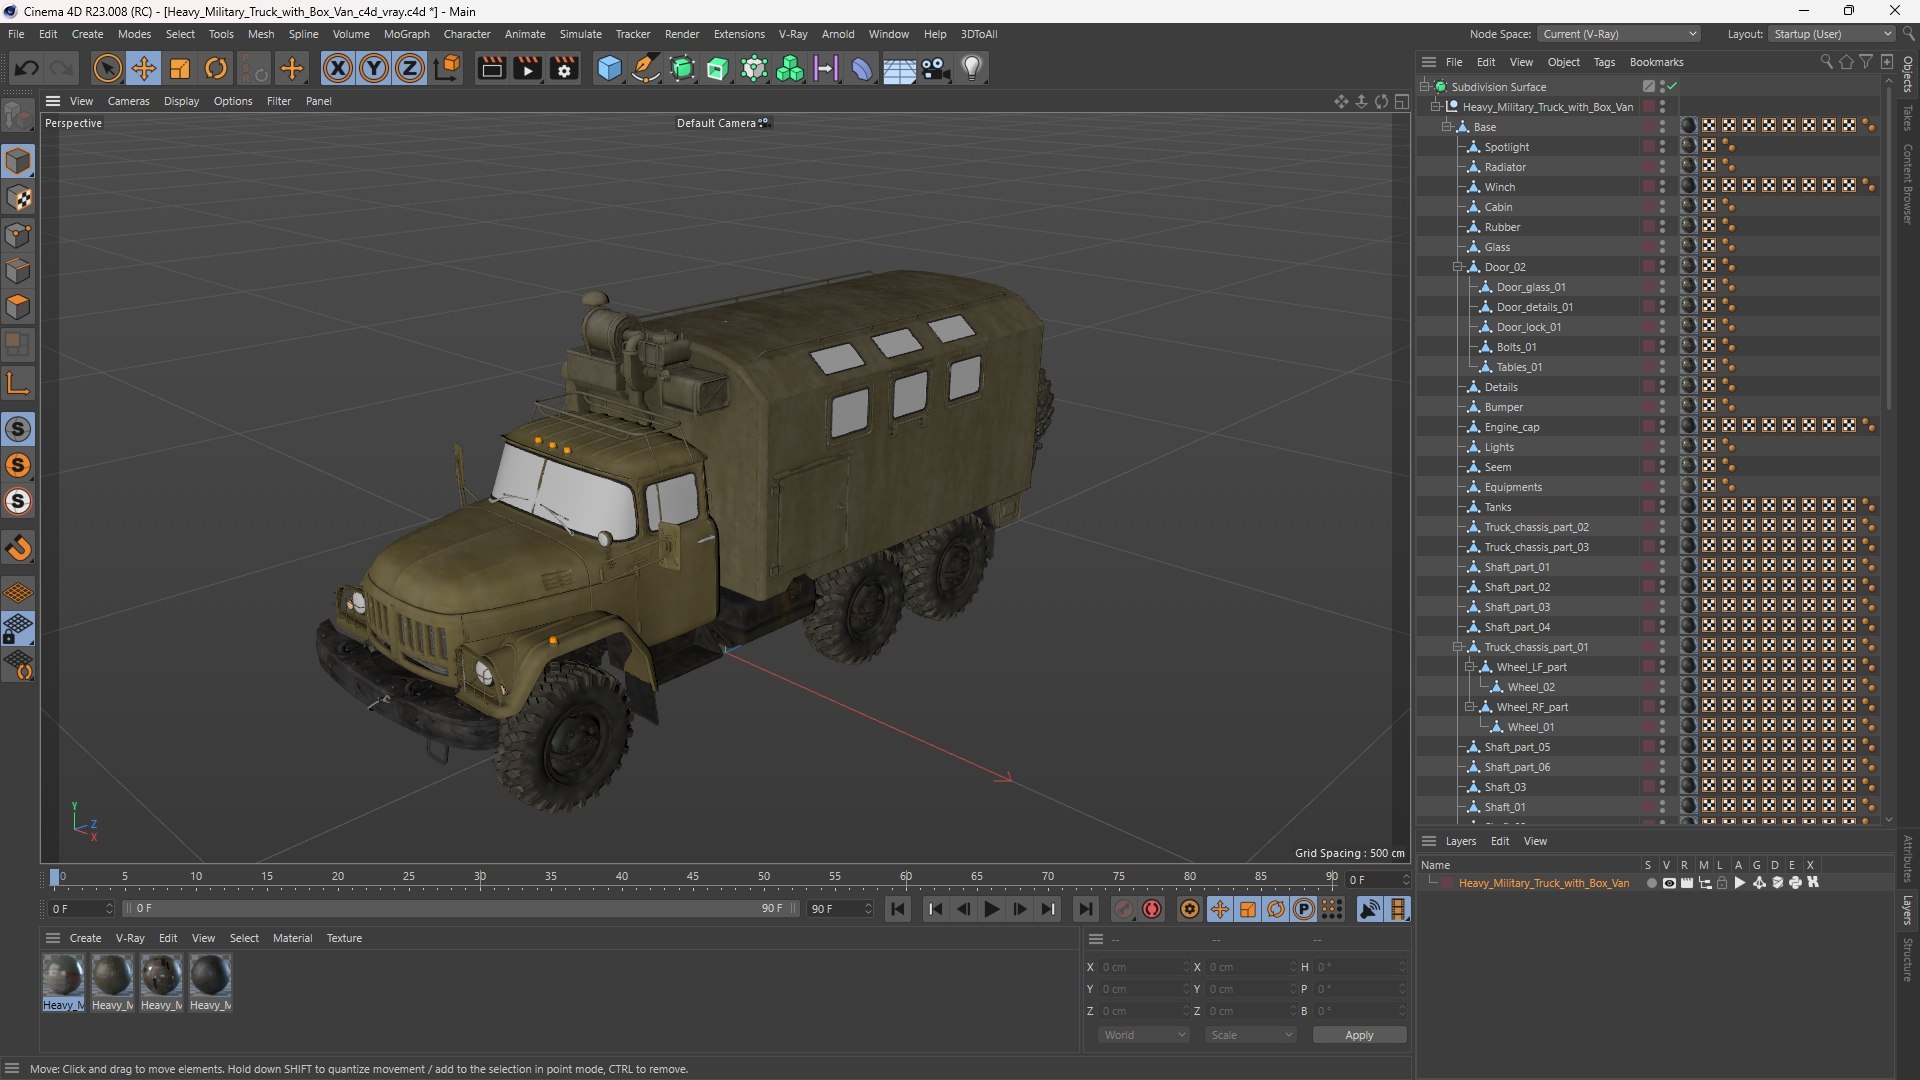This screenshot has height=1080, width=1920.
Task: Toggle Z axis lock
Action: pos(410,68)
